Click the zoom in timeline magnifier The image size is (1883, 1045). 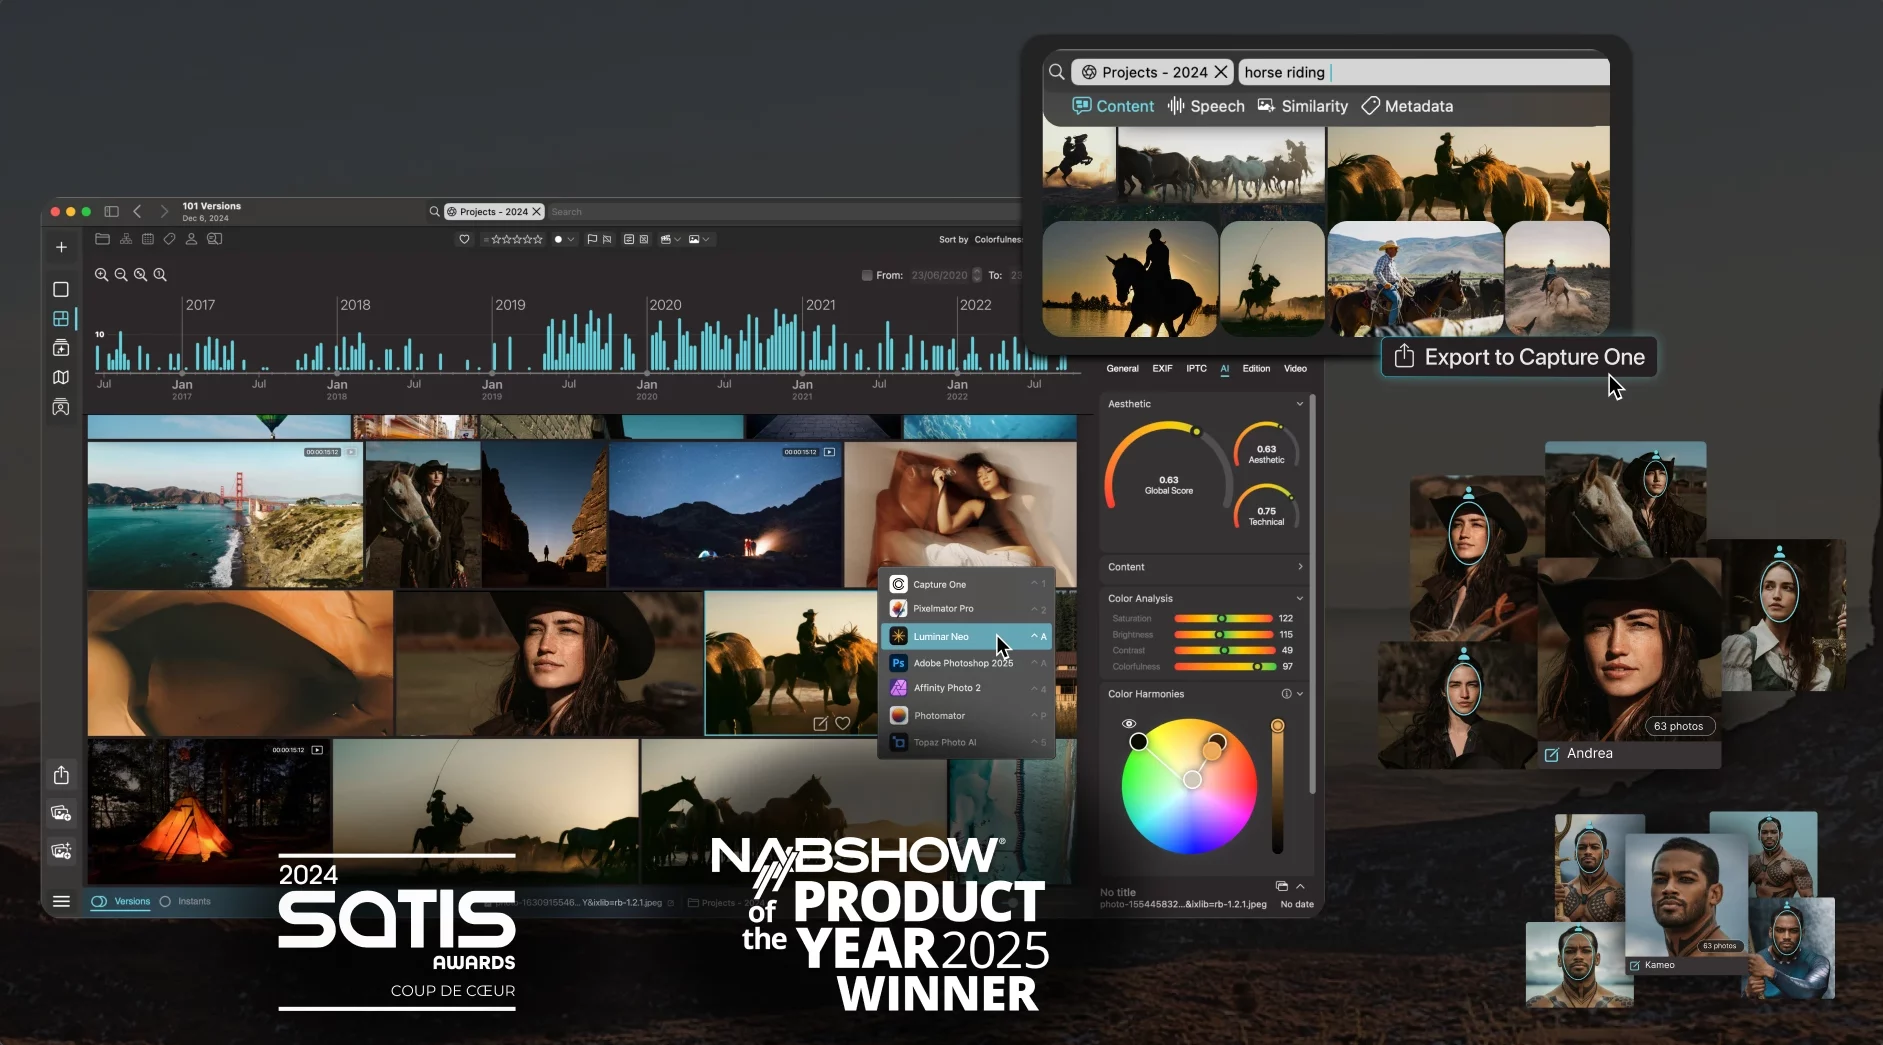coord(101,275)
